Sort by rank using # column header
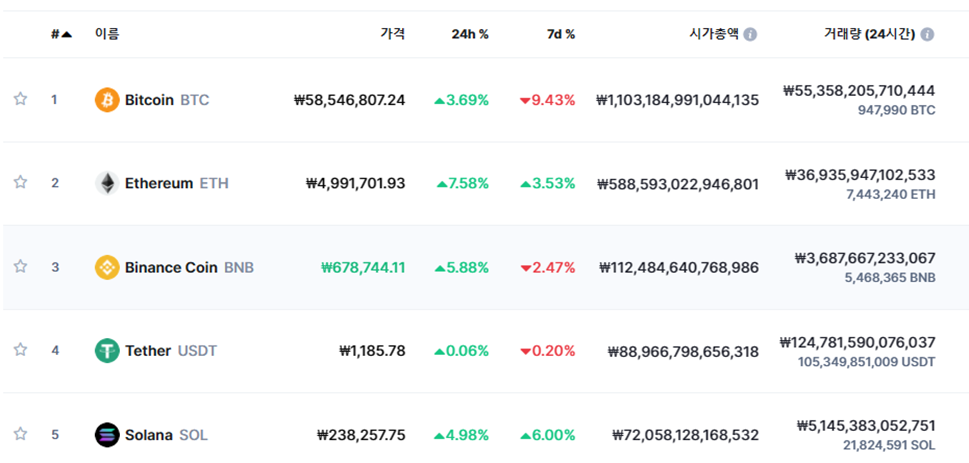Image resolution: width=969 pixels, height=463 pixels. tap(61, 34)
